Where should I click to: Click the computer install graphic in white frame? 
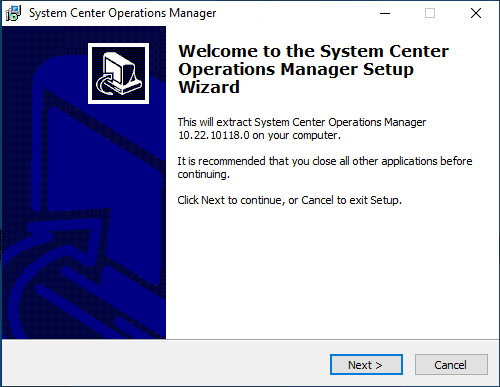pyautogui.click(x=118, y=73)
